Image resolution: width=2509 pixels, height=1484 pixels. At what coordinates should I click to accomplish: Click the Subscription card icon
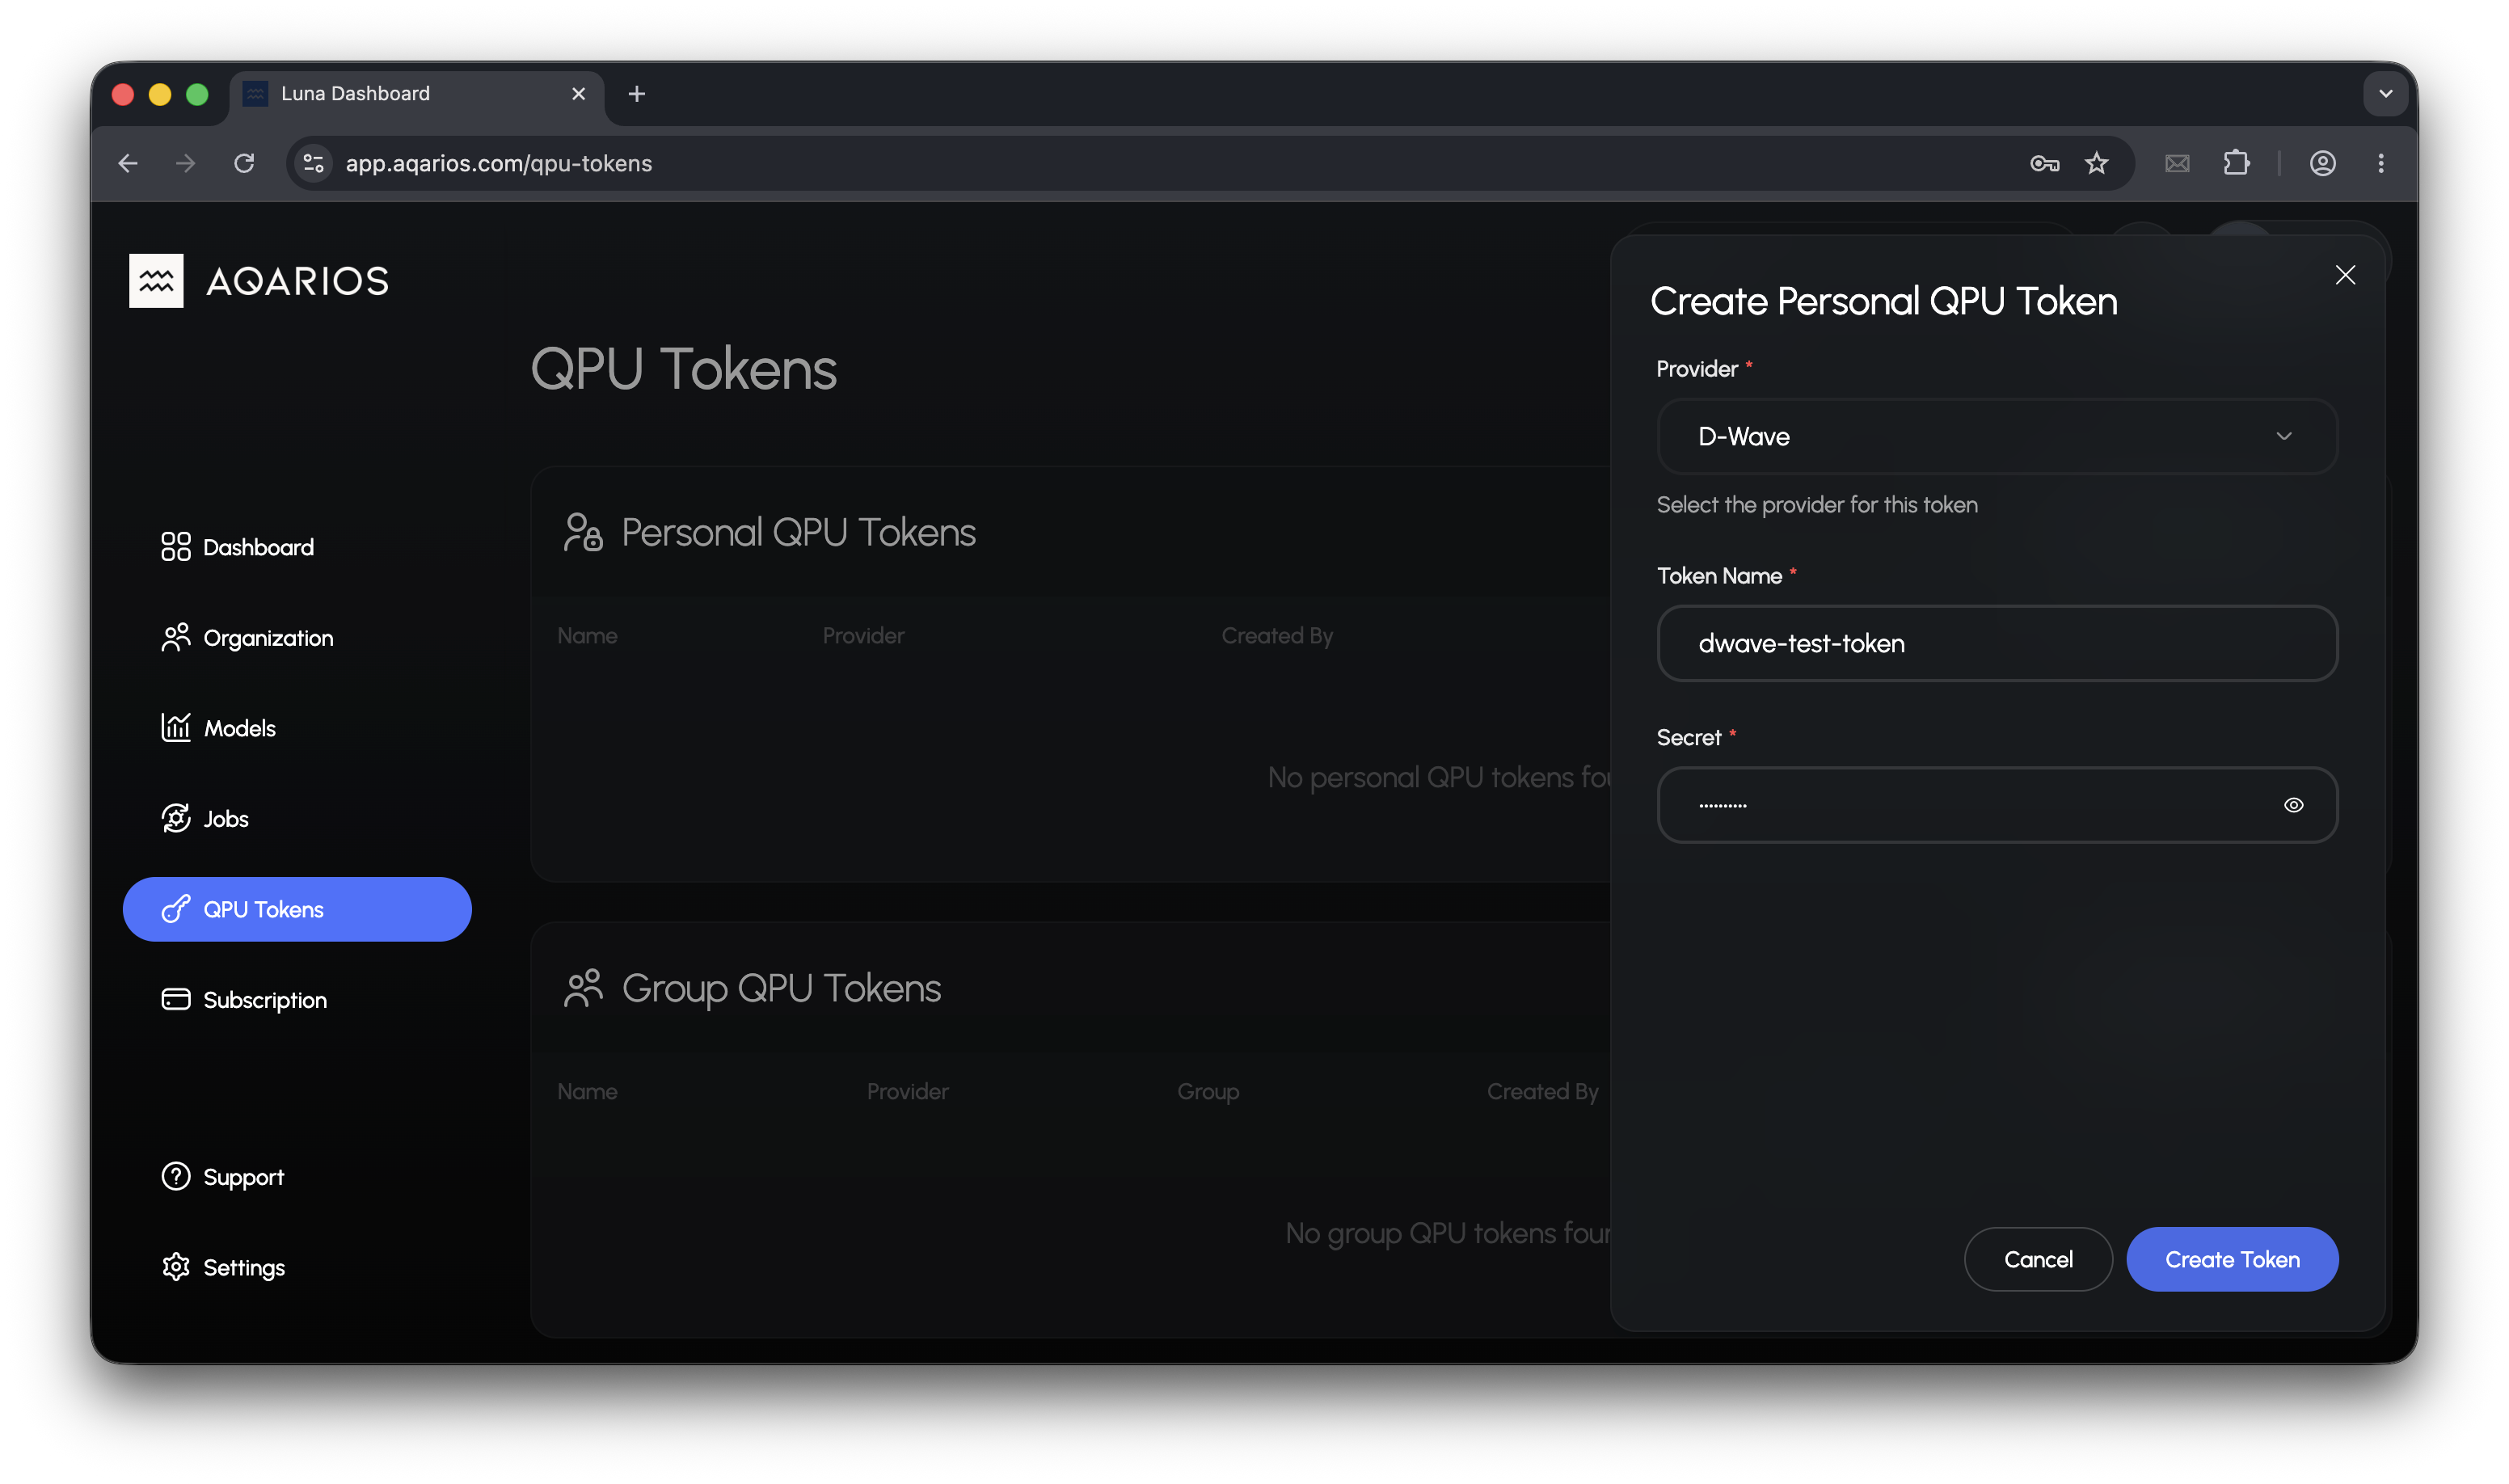click(x=176, y=1000)
